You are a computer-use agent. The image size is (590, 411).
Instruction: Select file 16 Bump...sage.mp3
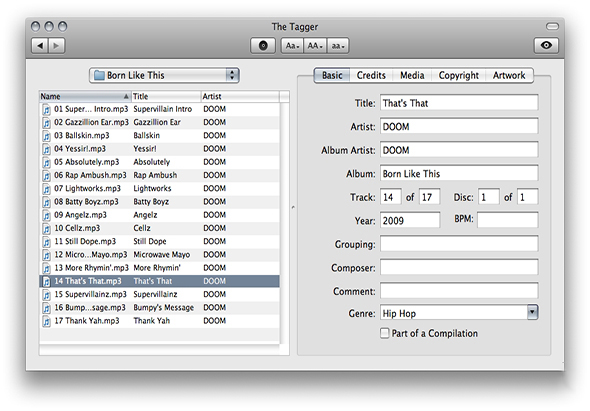pos(160,307)
